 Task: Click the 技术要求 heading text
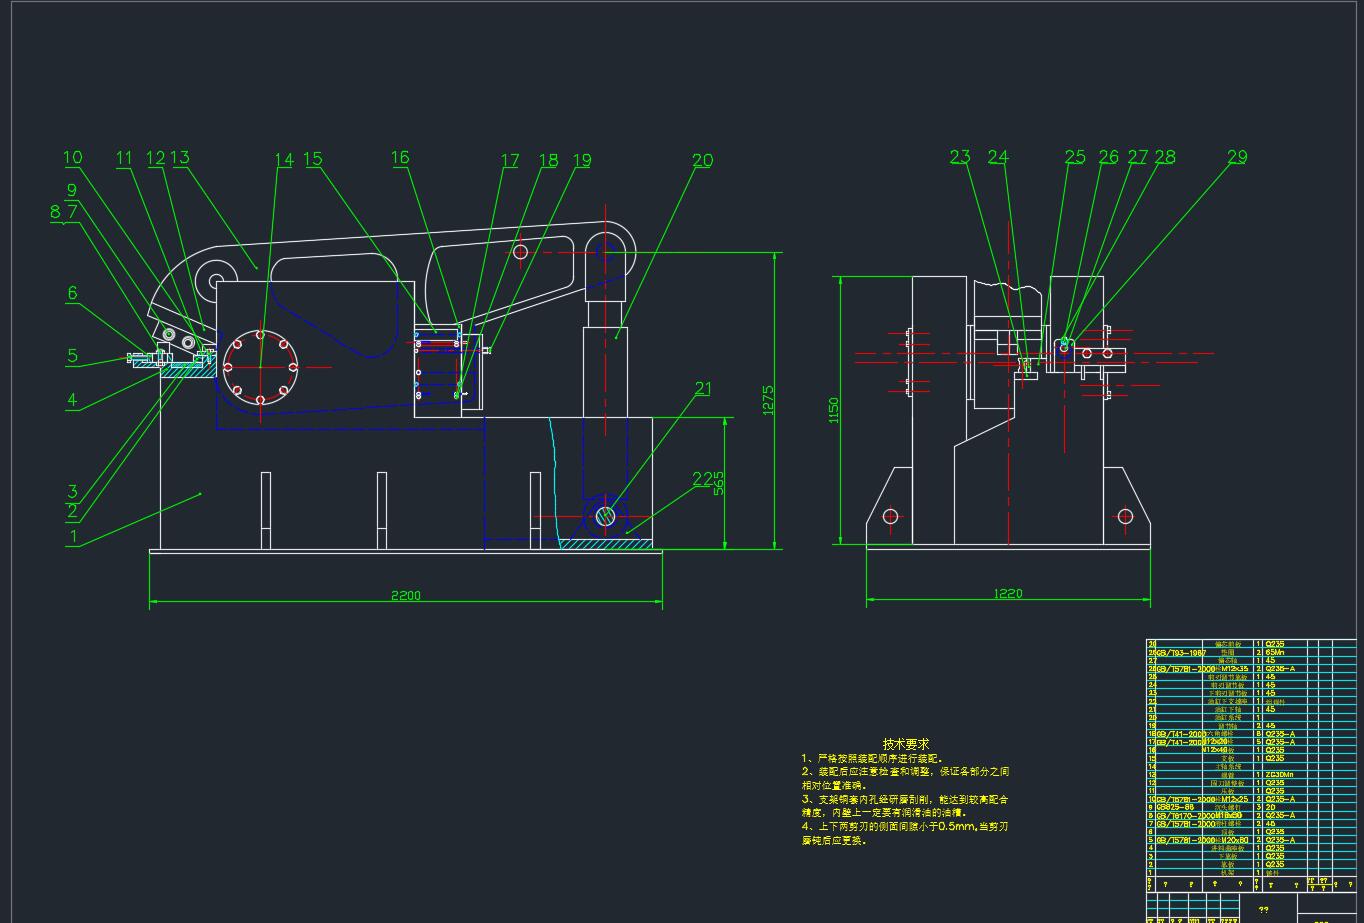pos(906,744)
